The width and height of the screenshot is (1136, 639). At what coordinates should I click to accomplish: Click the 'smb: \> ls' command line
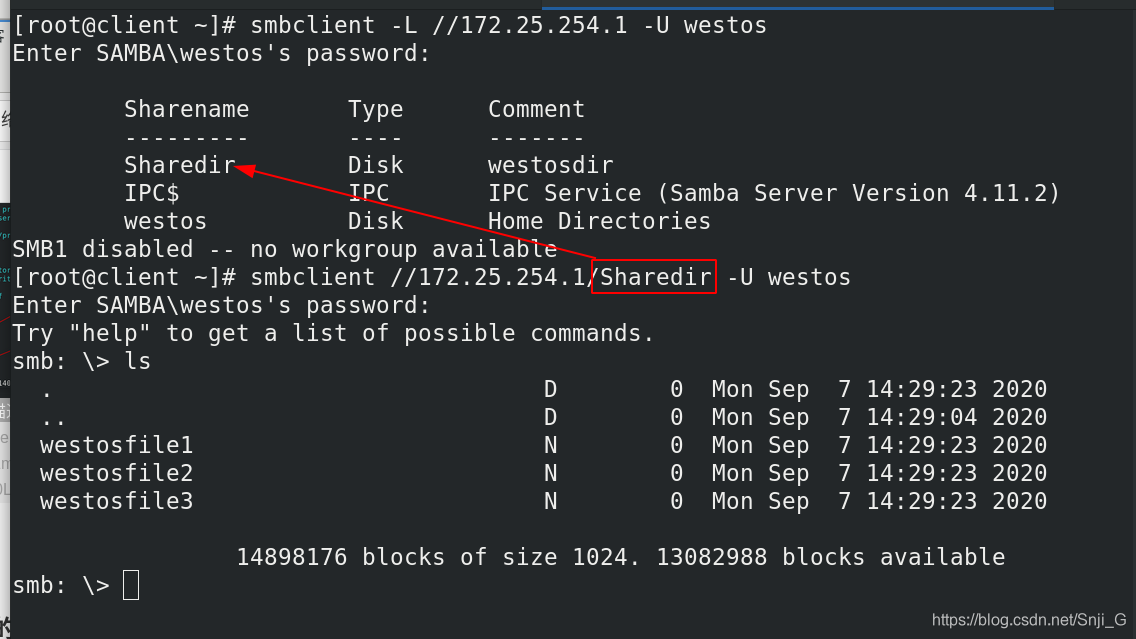click(82, 362)
